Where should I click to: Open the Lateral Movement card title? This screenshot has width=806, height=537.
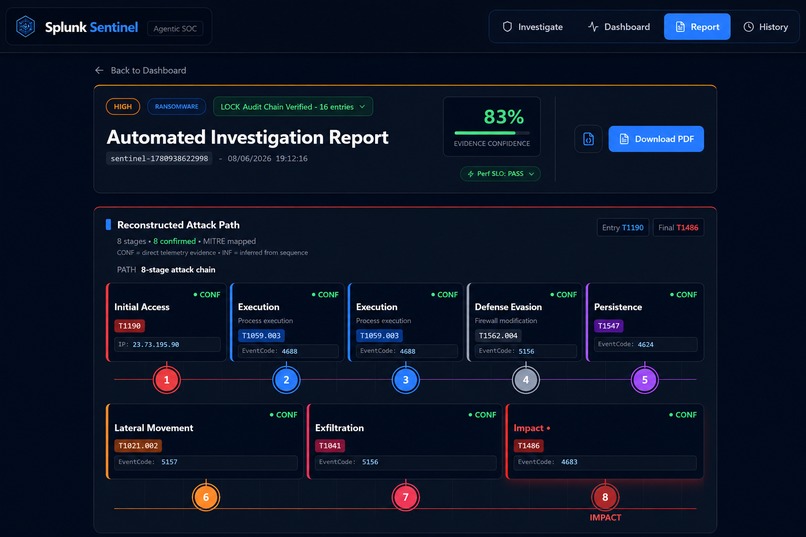tap(154, 428)
